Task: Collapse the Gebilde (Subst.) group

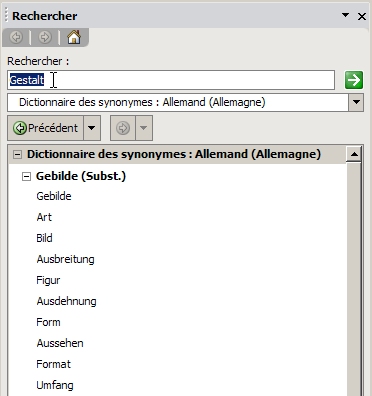Action: click(26, 176)
